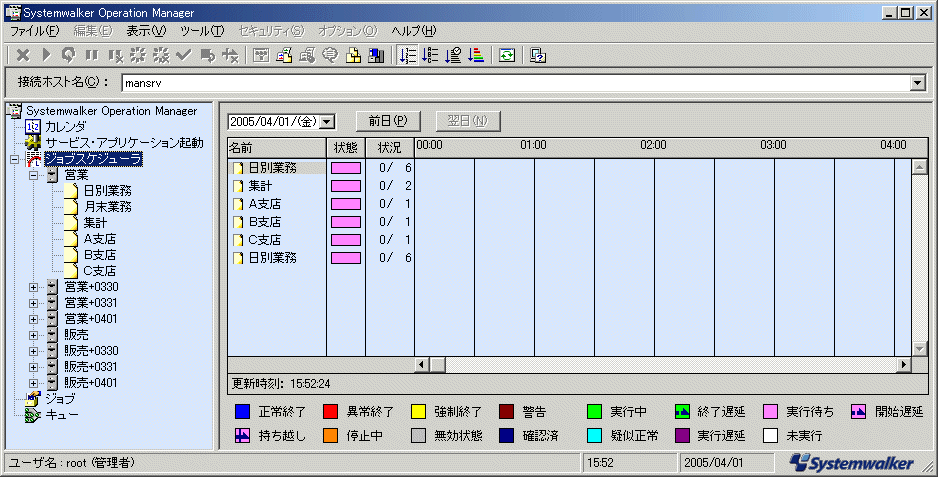Open the 表示(V) menu
Viewport: 938px width, 477px height.
click(x=146, y=31)
